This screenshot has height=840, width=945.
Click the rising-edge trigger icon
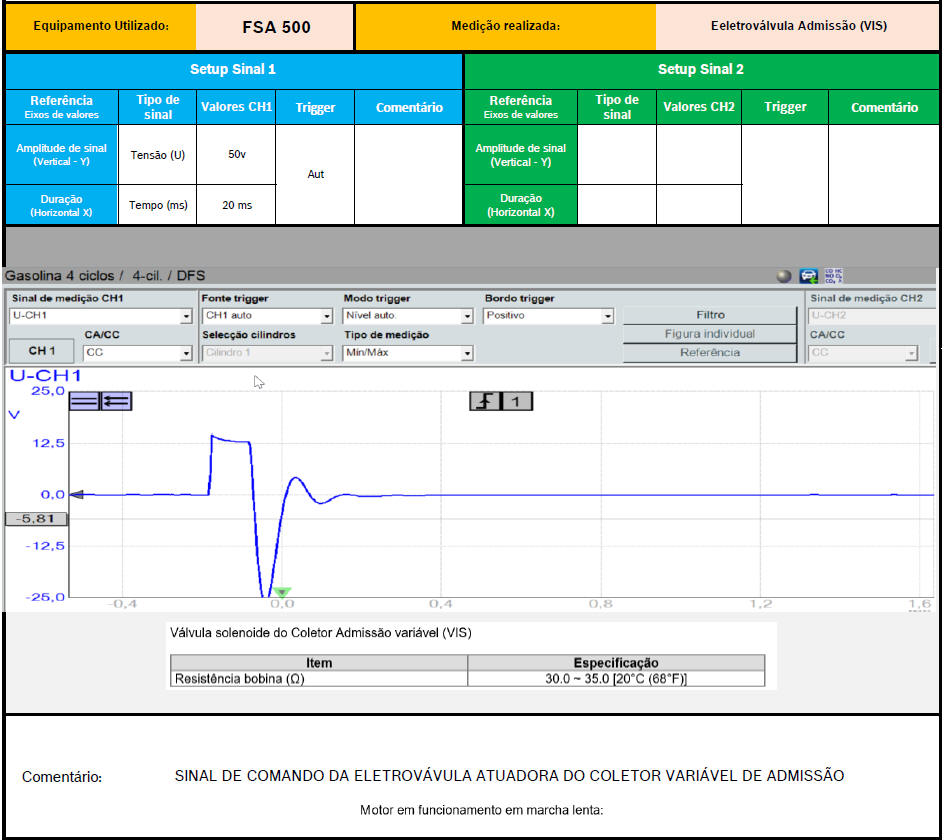click(x=485, y=401)
